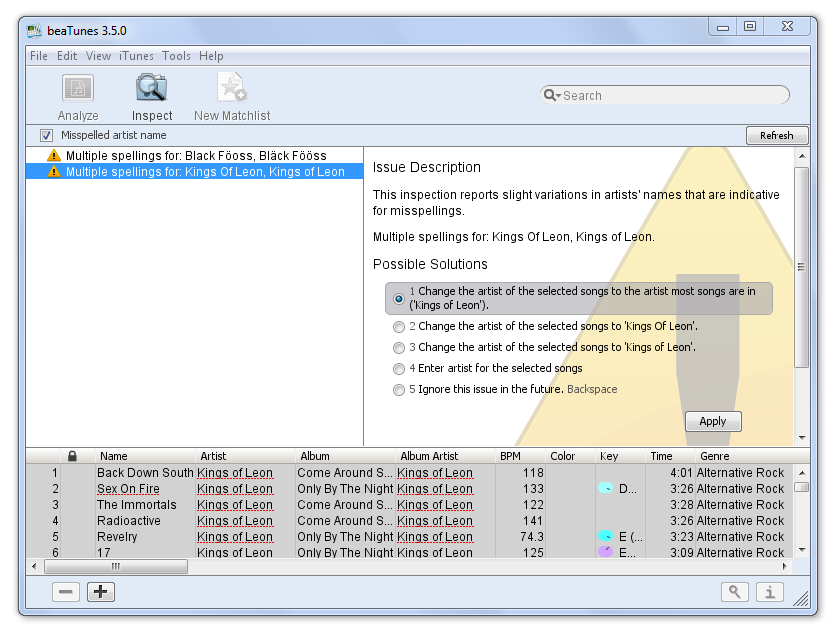
Task: Click the New Matchlist icon
Action: click(x=232, y=89)
